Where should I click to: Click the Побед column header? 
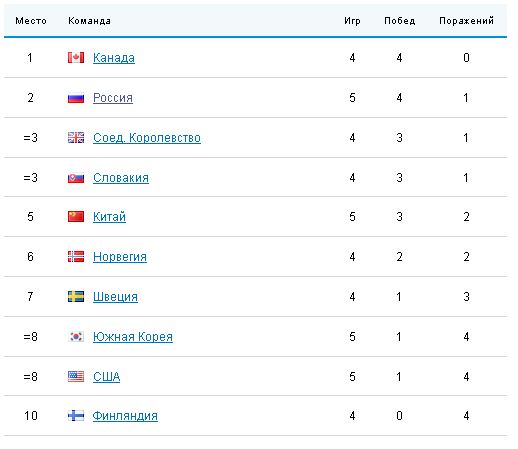[399, 21]
